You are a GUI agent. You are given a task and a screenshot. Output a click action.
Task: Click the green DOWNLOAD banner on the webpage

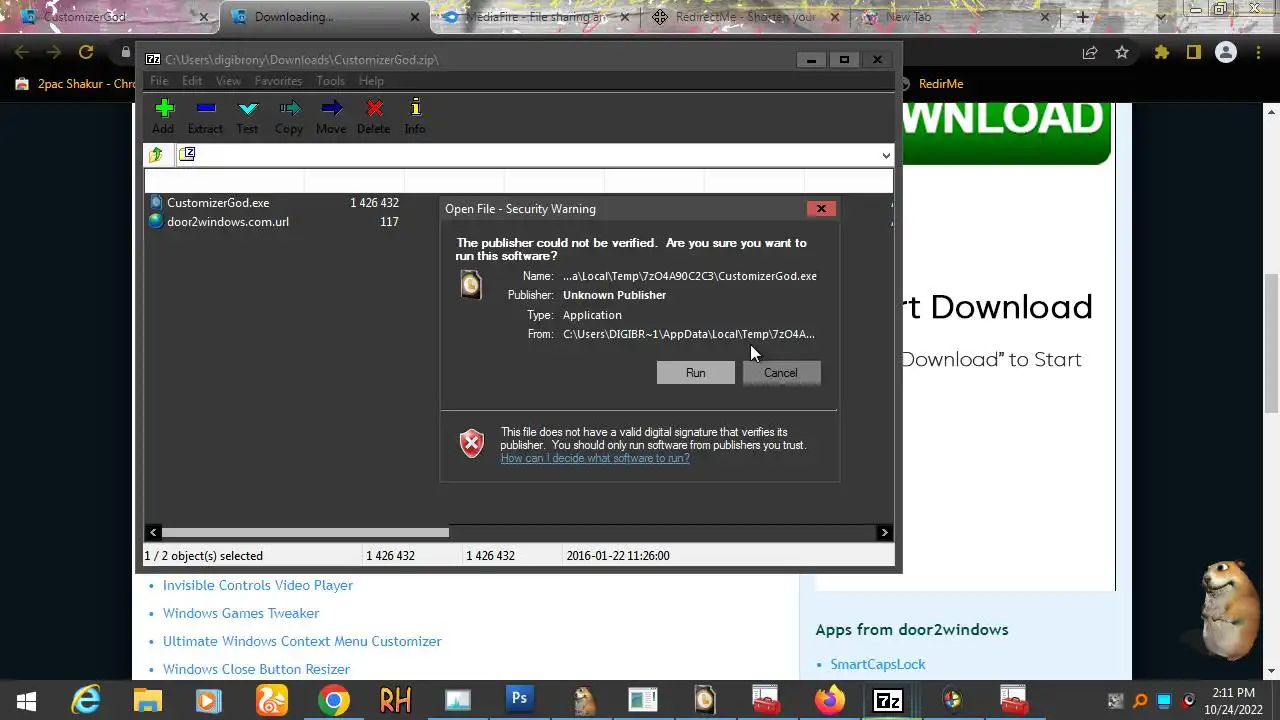pos(1006,133)
